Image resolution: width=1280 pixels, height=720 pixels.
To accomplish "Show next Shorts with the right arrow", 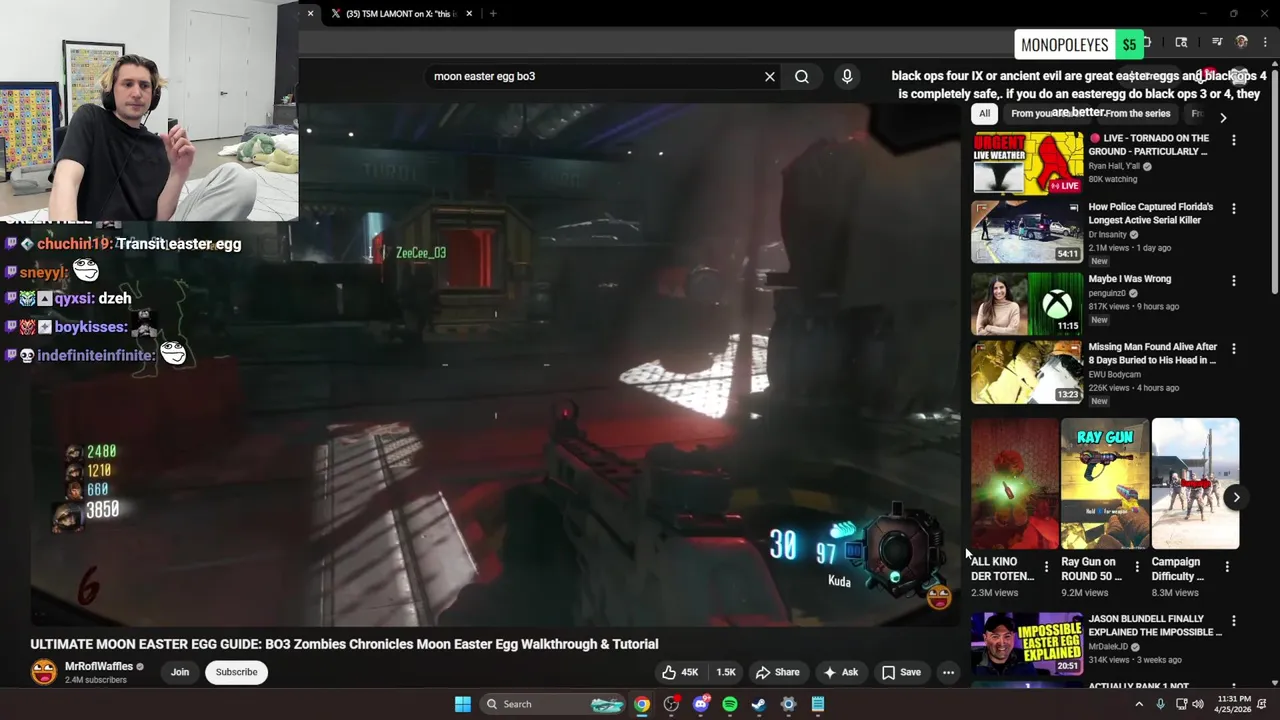I will tap(1236, 497).
